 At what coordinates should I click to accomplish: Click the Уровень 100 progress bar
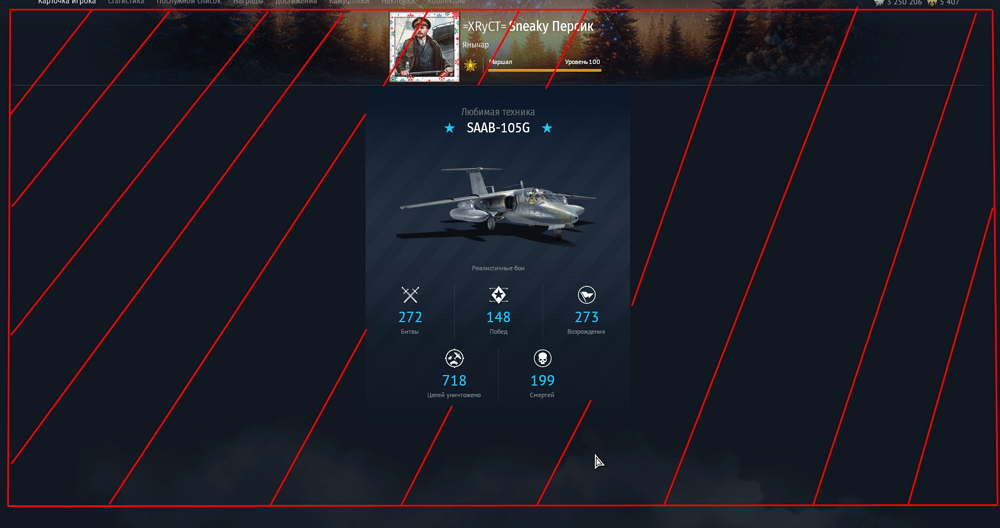coord(545,70)
